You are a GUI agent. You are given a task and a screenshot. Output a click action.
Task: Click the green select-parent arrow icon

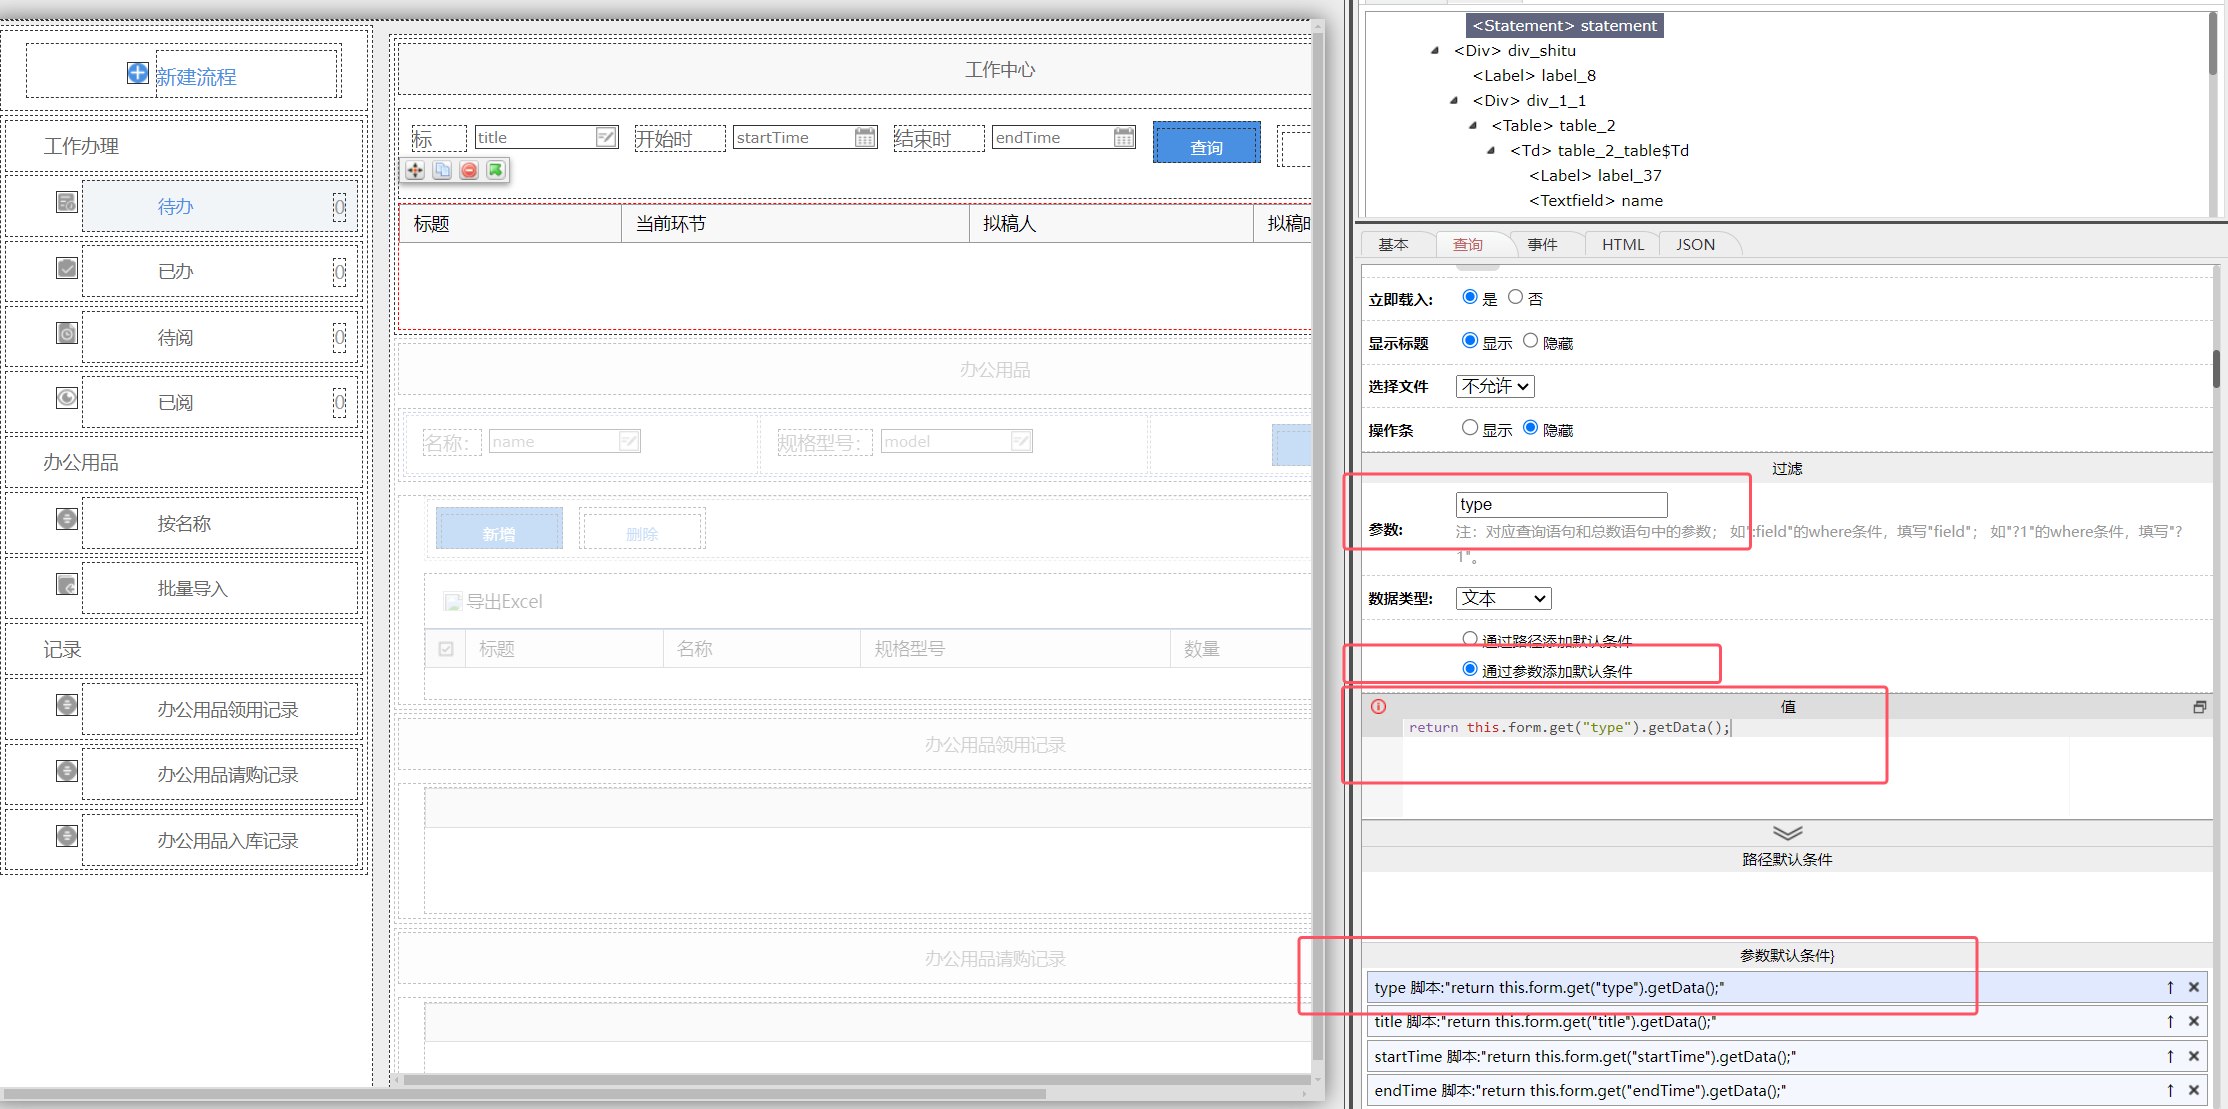point(496,170)
